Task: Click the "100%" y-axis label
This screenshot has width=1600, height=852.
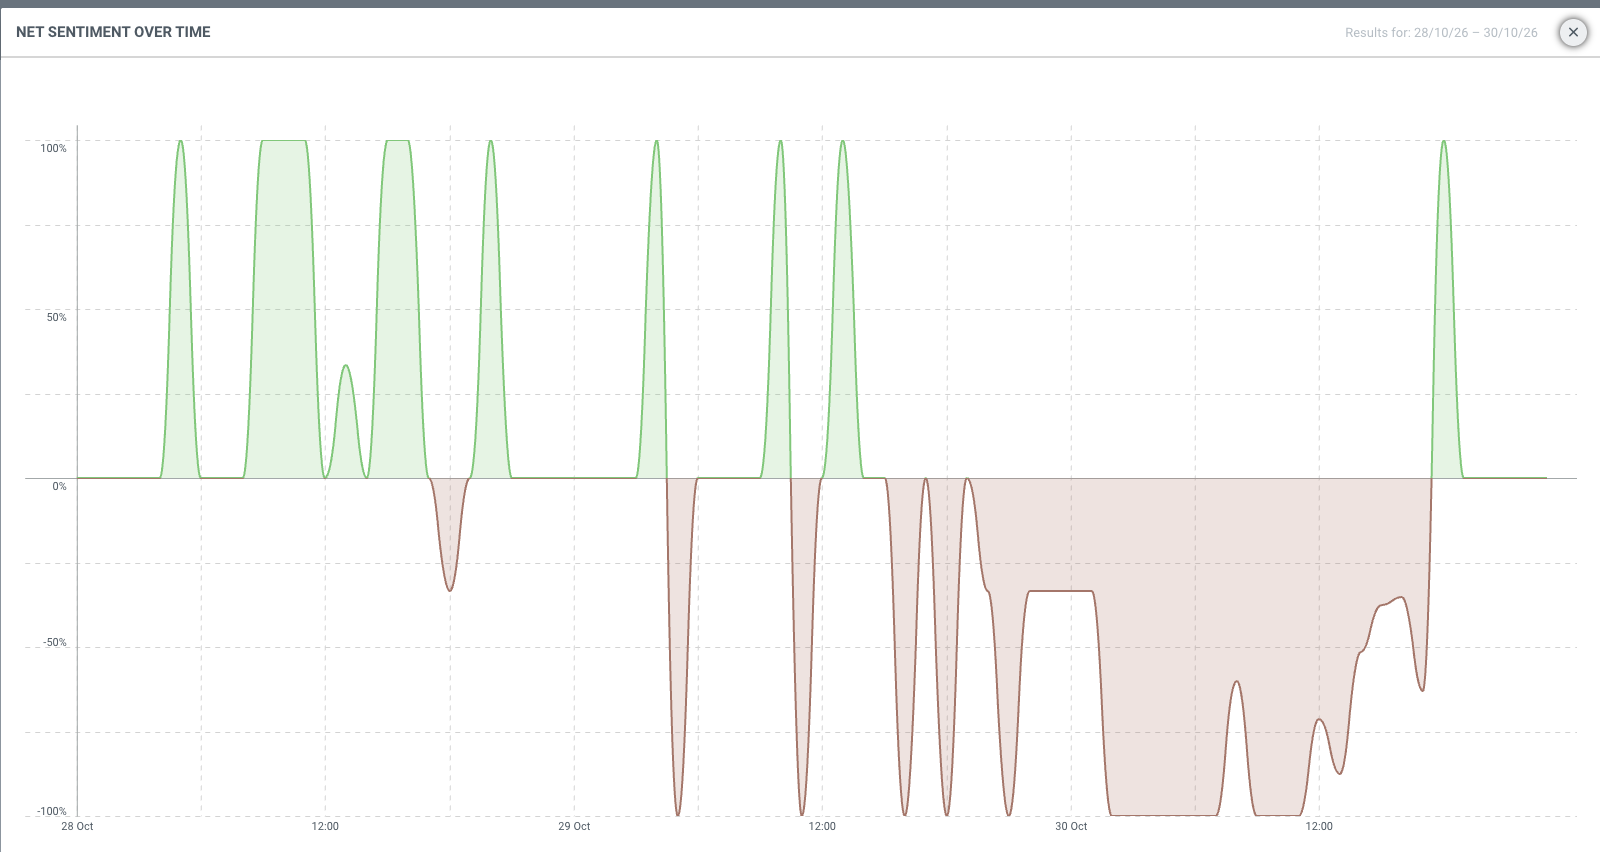Action: pyautogui.click(x=53, y=148)
